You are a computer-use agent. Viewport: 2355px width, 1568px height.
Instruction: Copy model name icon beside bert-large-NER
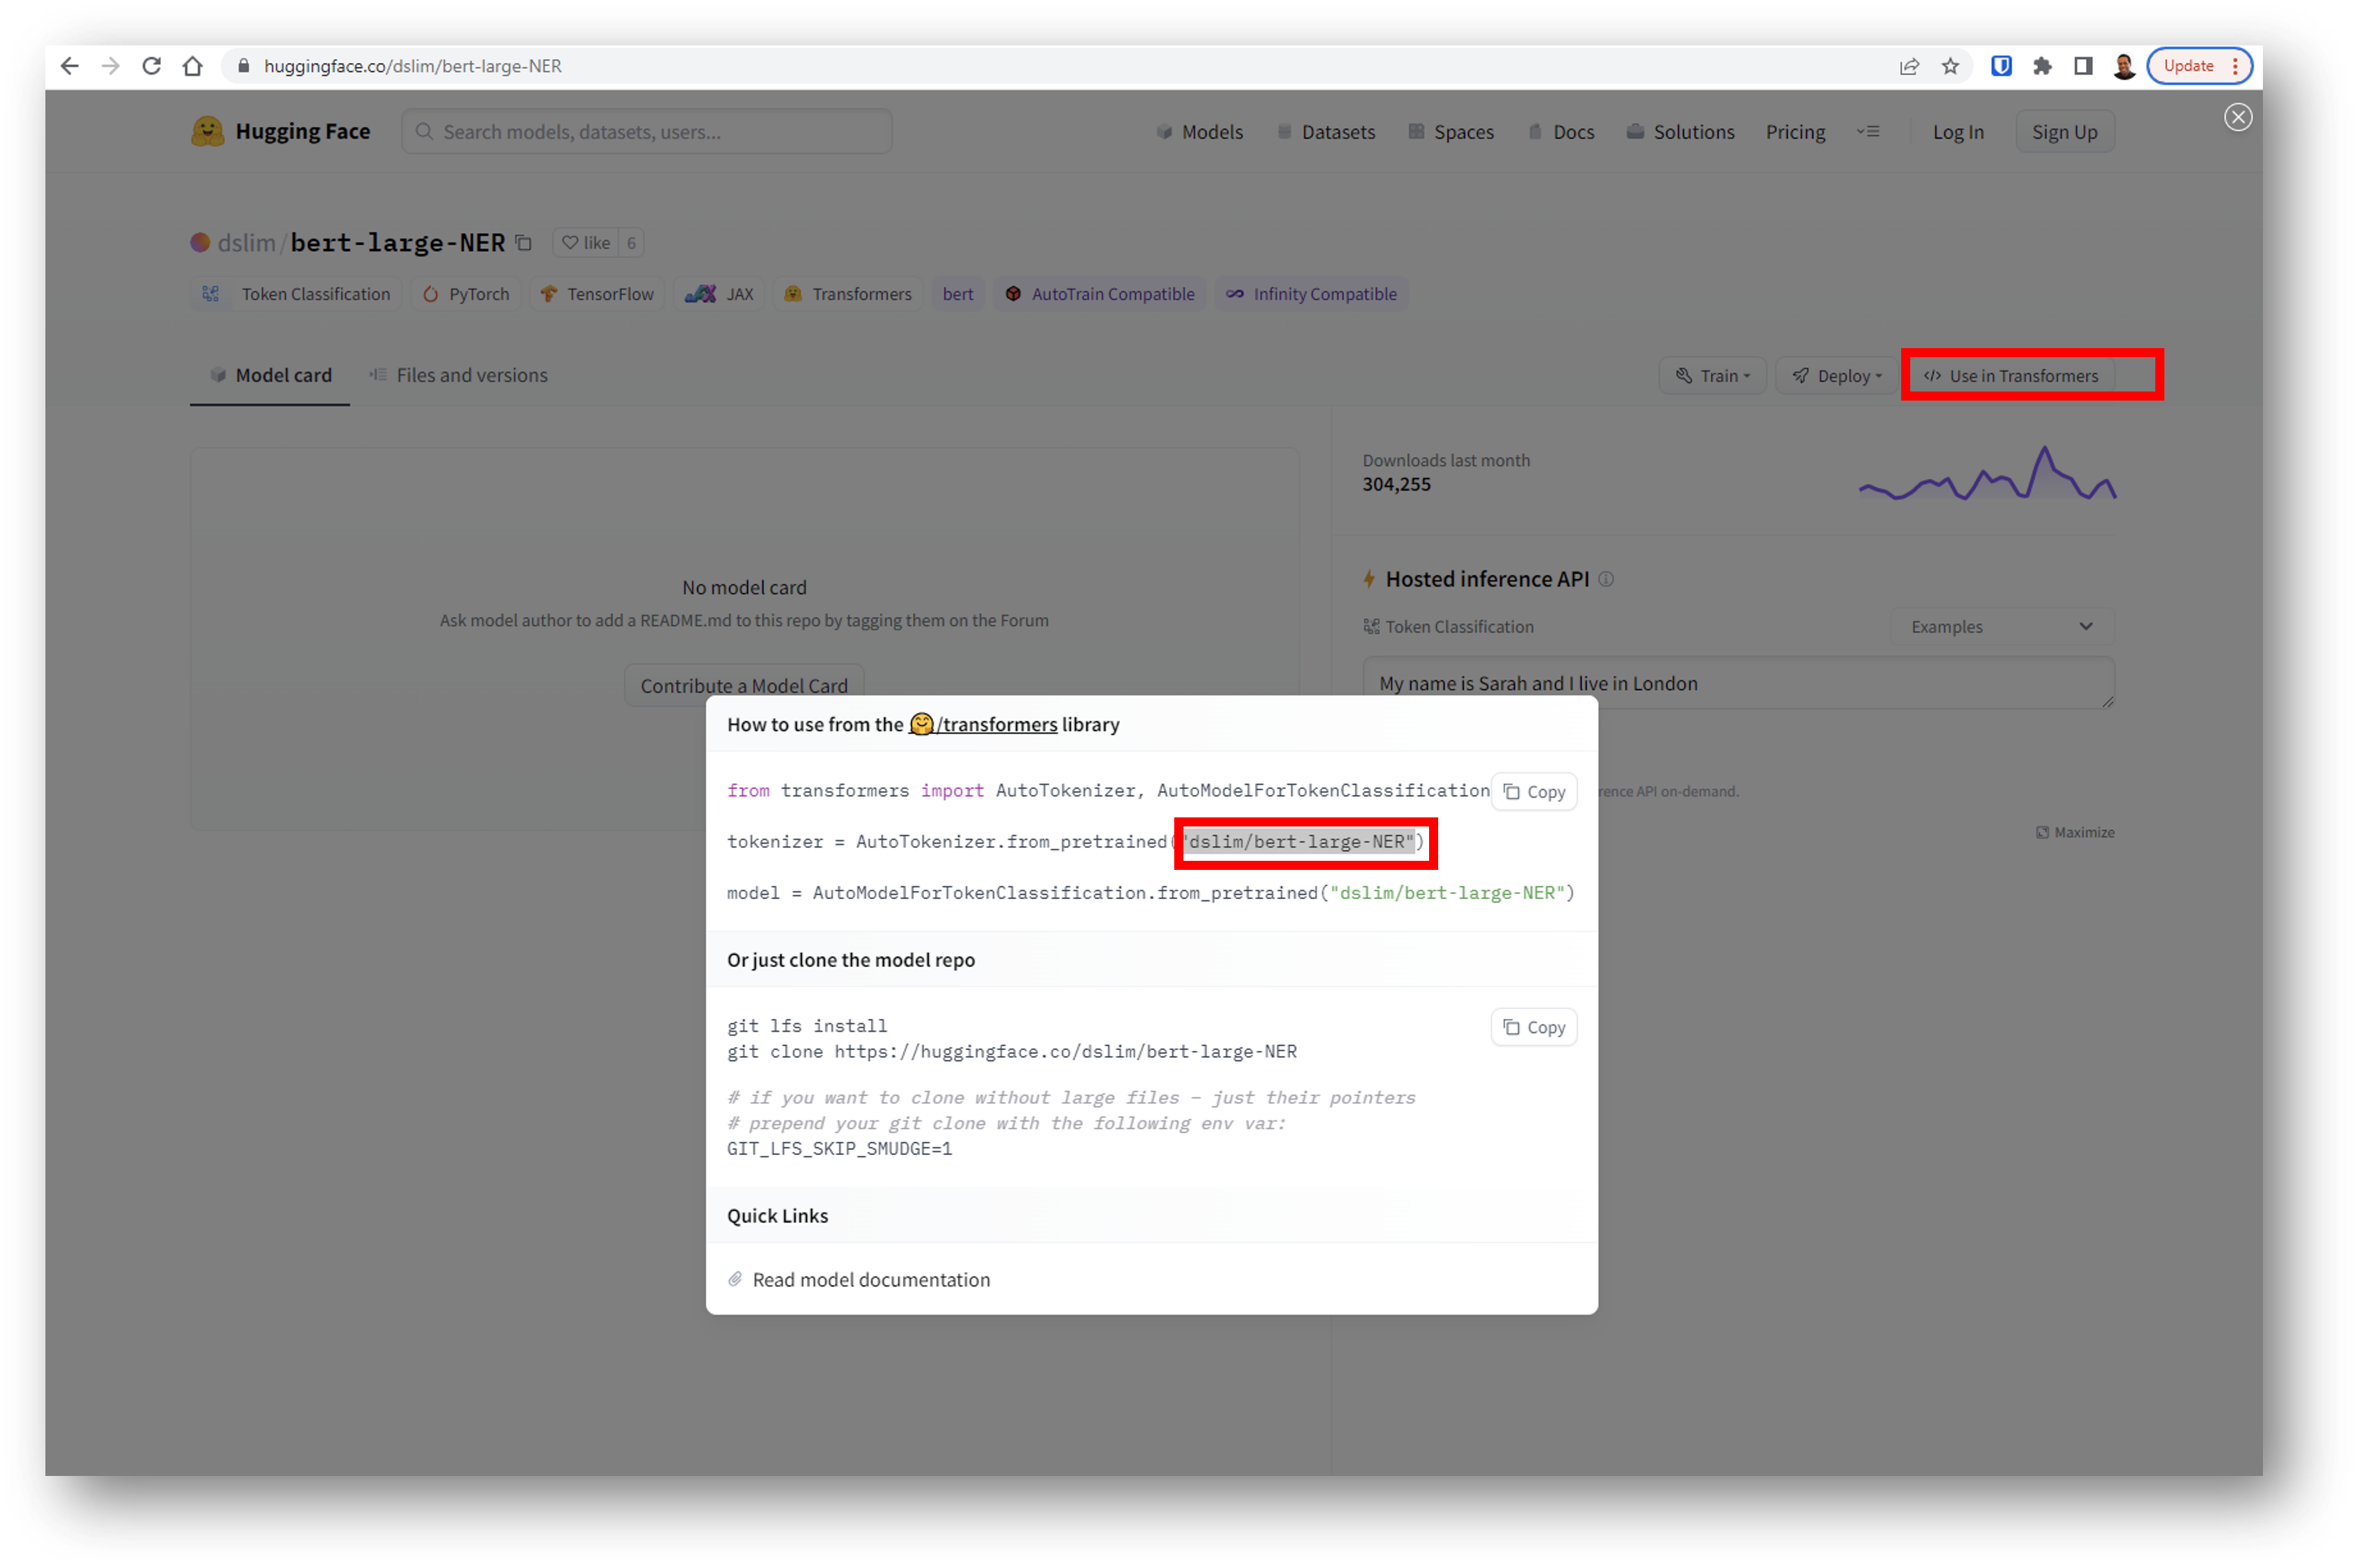point(523,243)
